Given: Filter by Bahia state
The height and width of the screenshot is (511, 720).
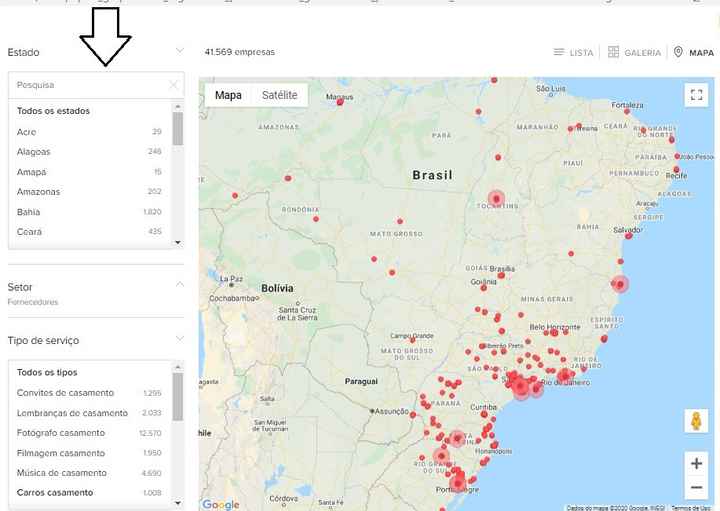Looking at the screenshot, I should (x=89, y=212).
